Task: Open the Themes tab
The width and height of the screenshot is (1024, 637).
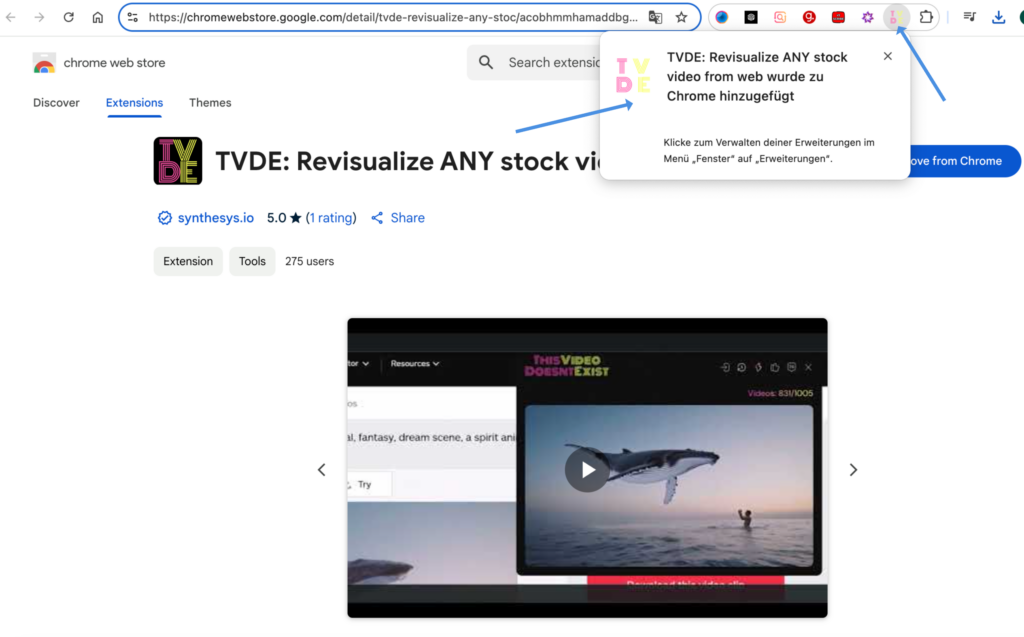Action: 210,103
